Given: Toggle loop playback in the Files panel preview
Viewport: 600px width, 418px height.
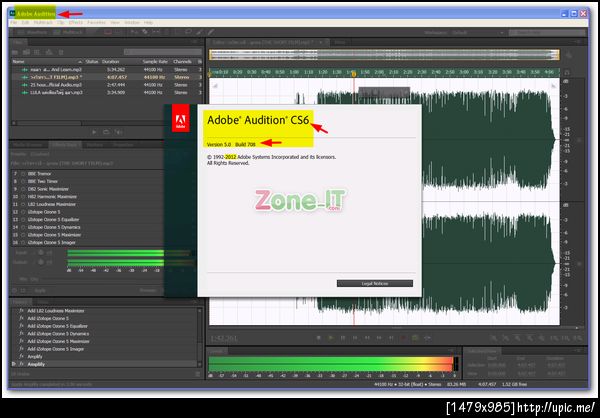Looking at the screenshot, I should (x=106, y=132).
